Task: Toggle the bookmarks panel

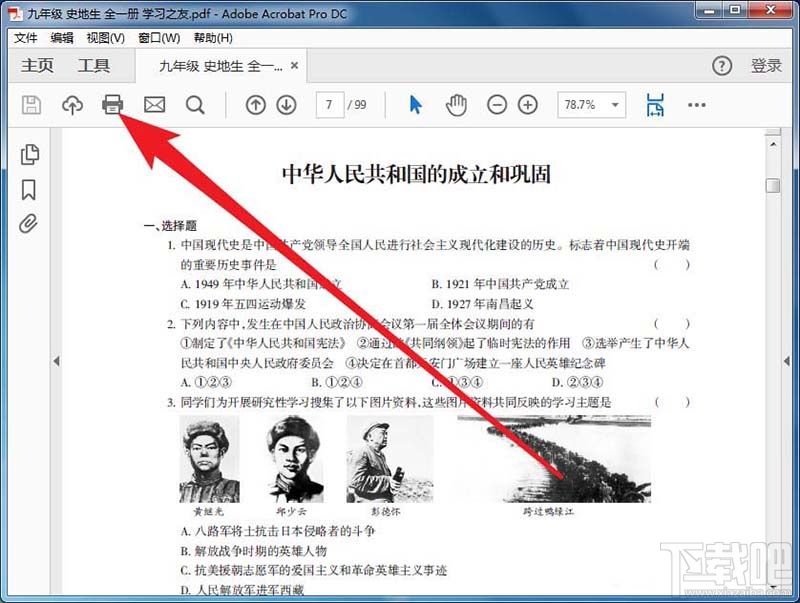Action: click(29, 189)
